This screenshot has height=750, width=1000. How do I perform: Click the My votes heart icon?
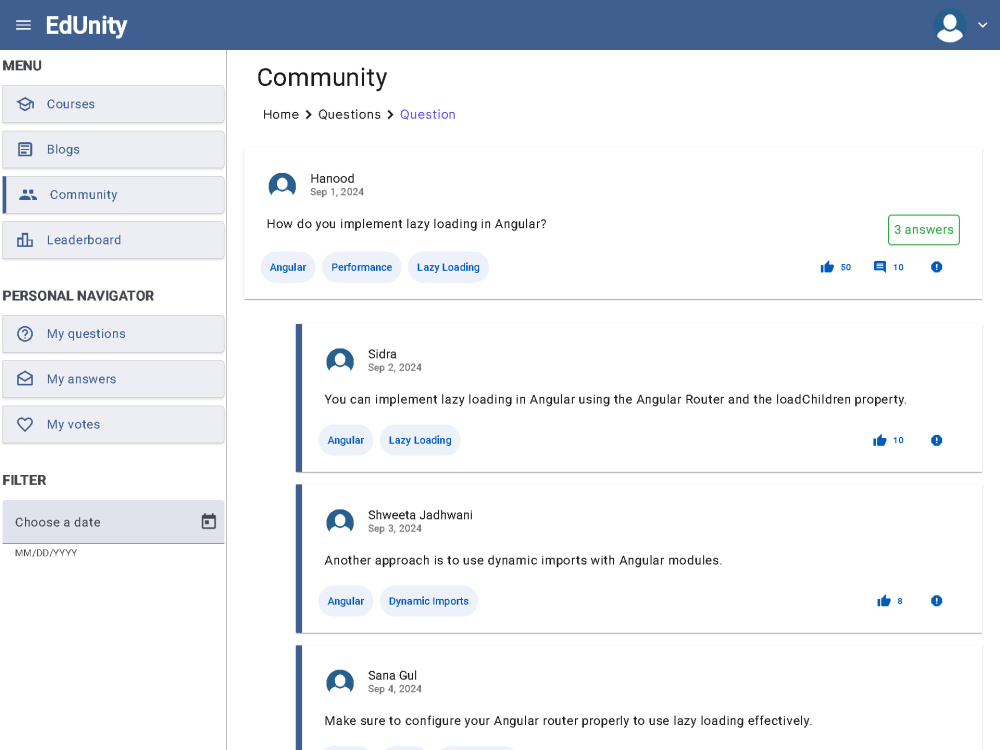(x=25, y=424)
